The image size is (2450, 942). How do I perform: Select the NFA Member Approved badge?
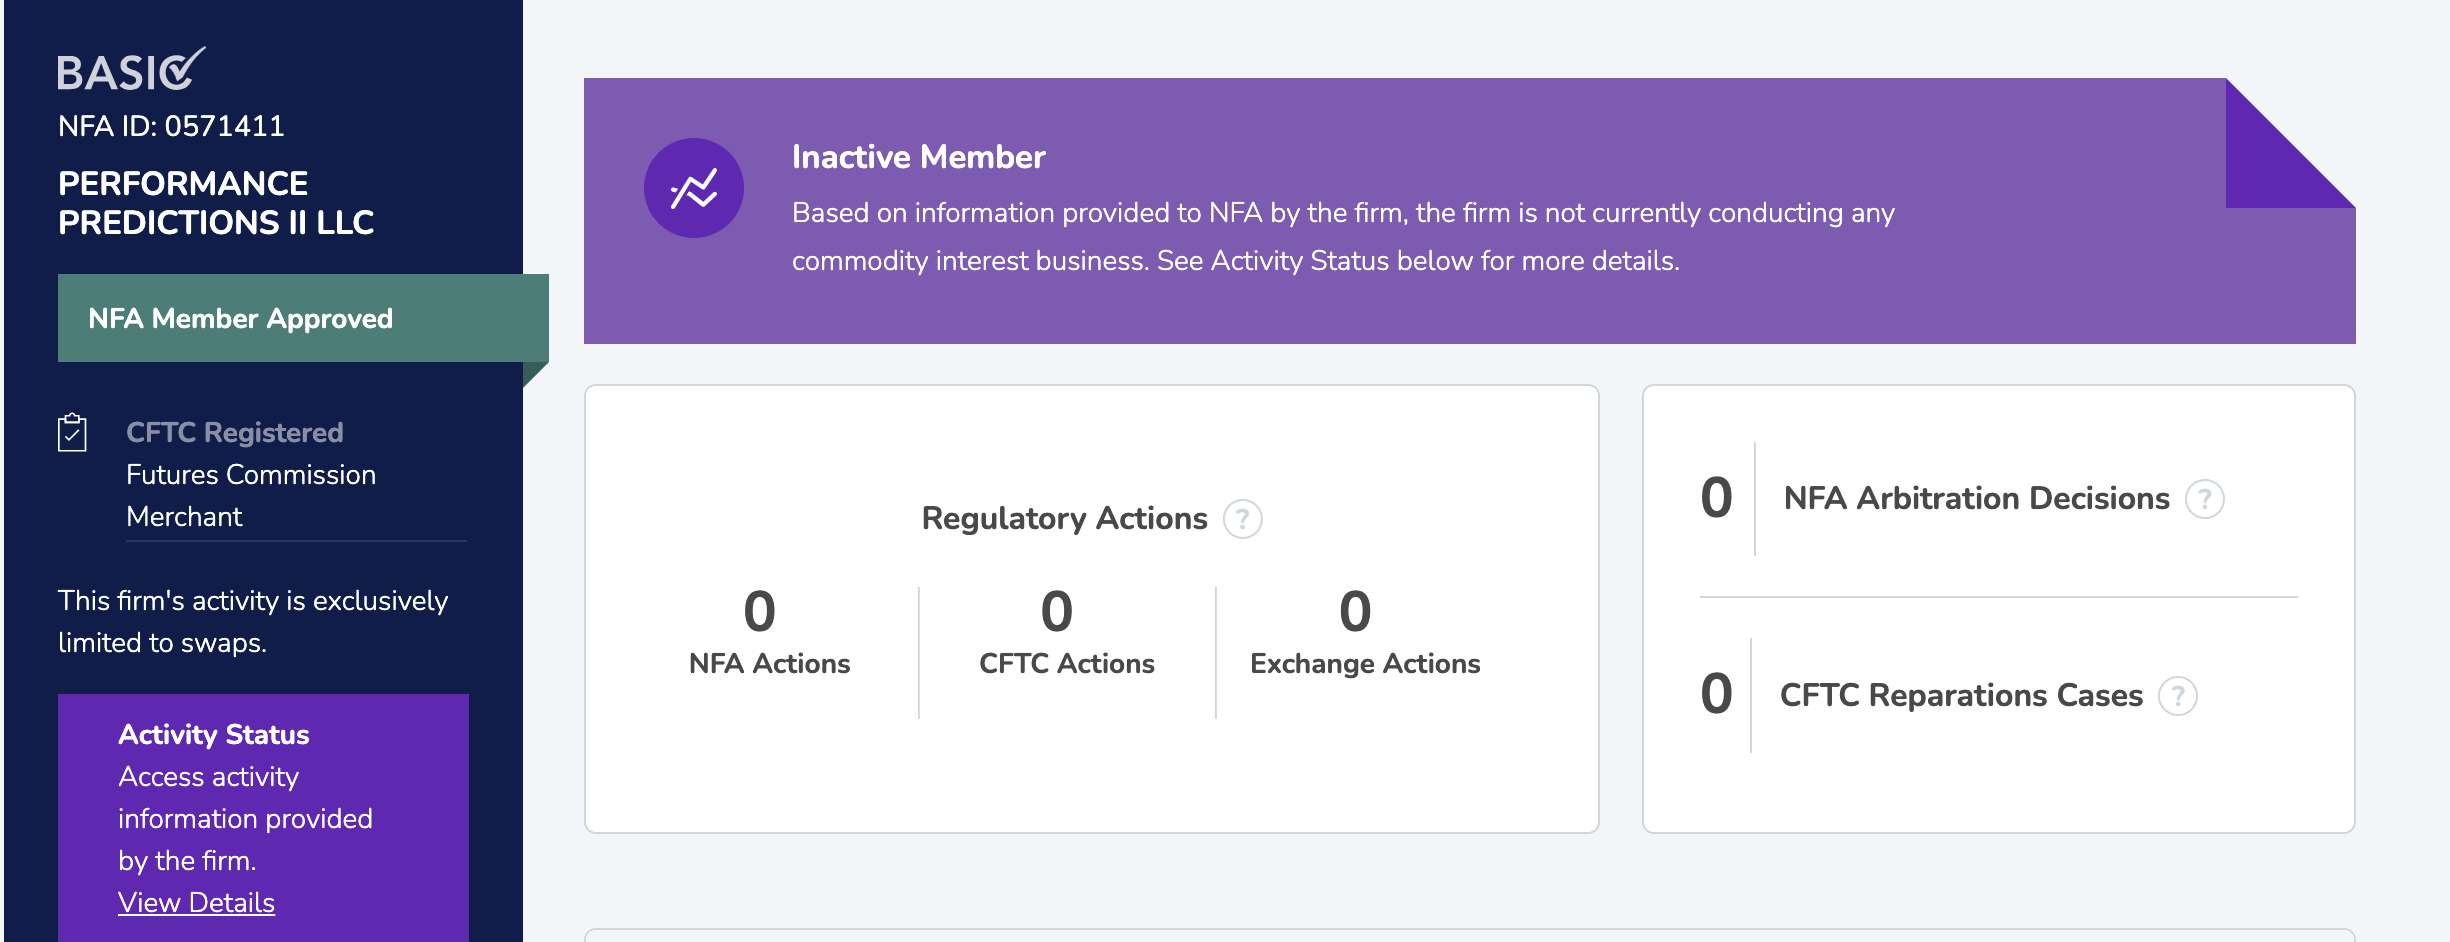point(242,318)
